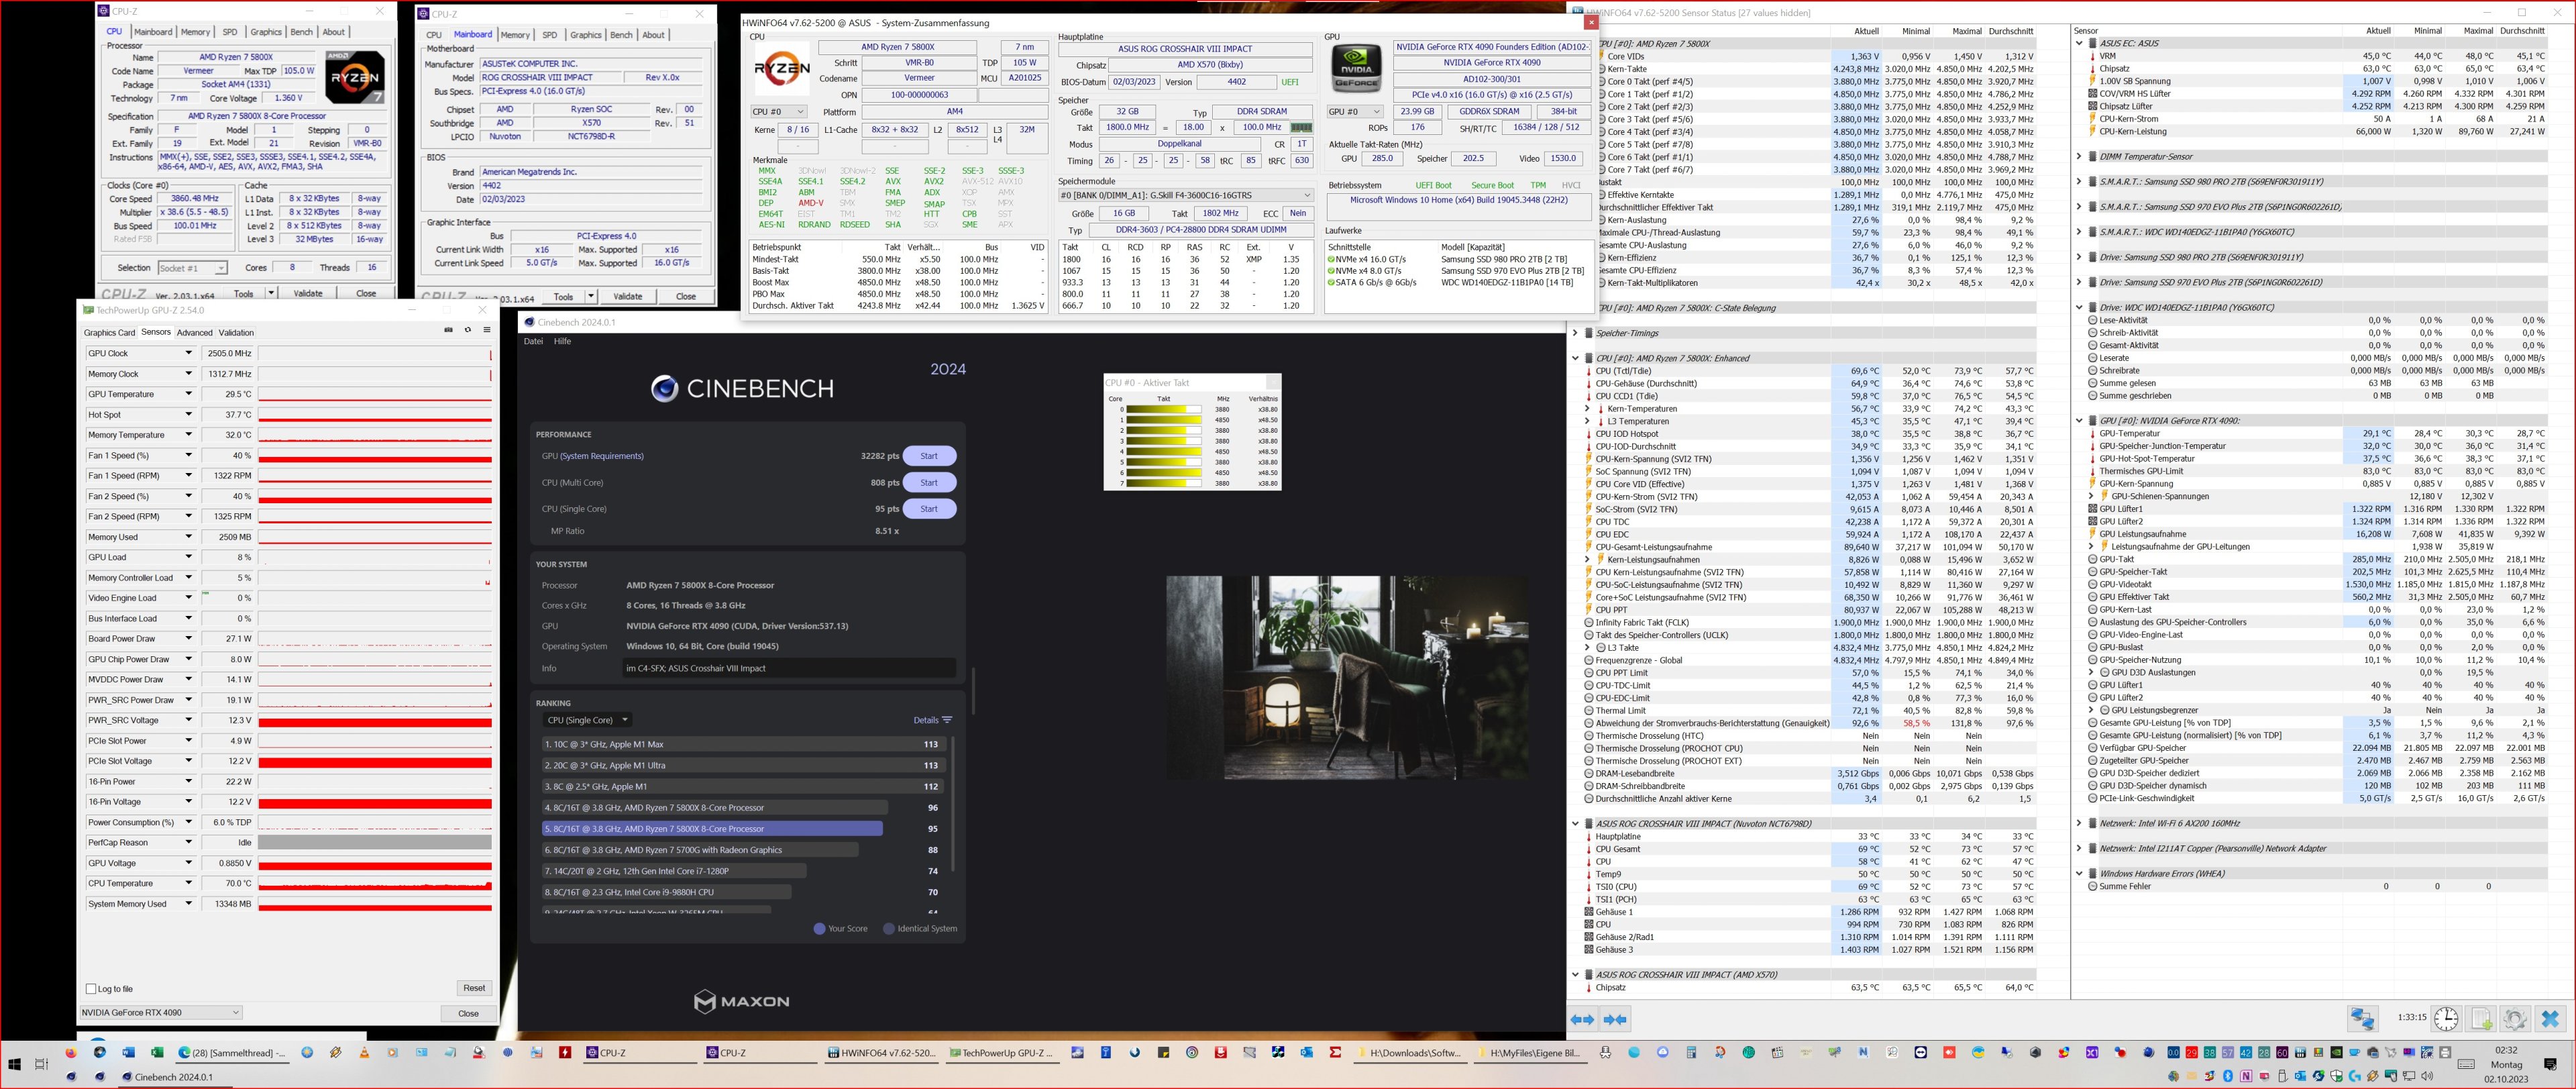Open the CPU (Single Core) ranking dropdown
The image size is (2576, 1089).
click(x=587, y=720)
